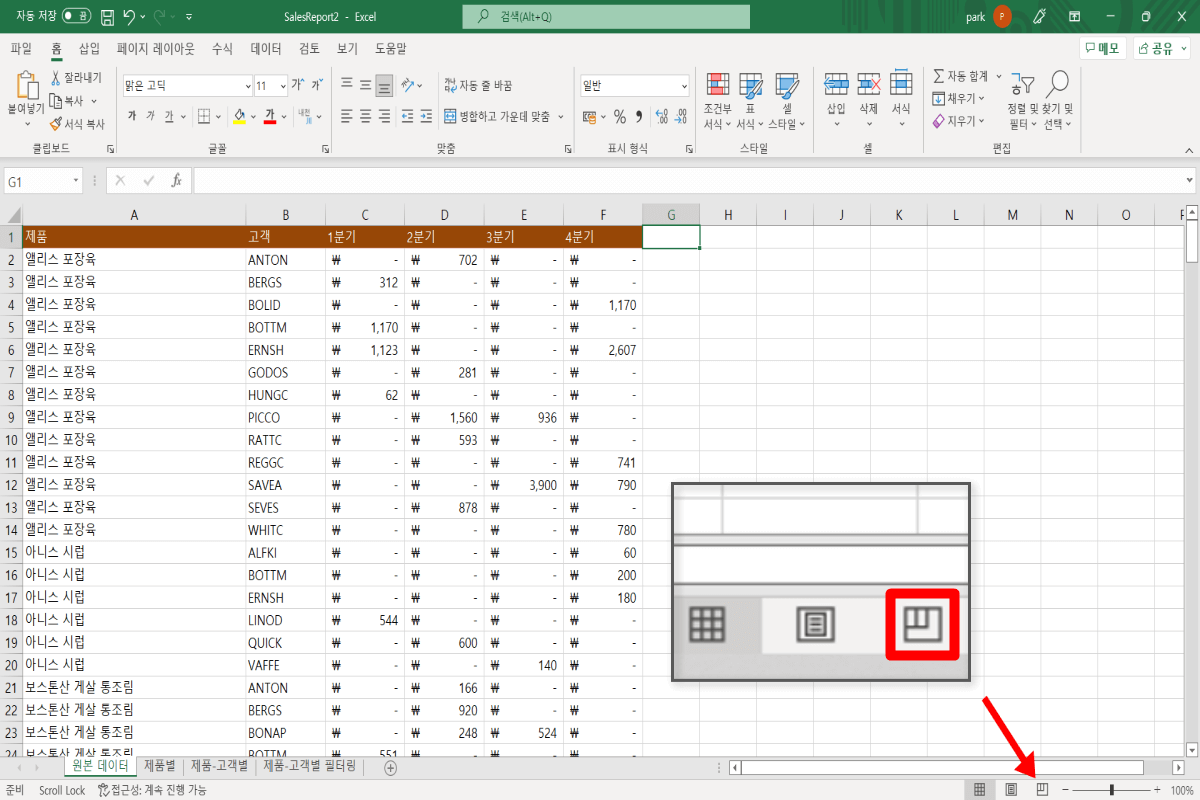
Task: Increase font size with the larger 가 icon
Action: (x=297, y=85)
